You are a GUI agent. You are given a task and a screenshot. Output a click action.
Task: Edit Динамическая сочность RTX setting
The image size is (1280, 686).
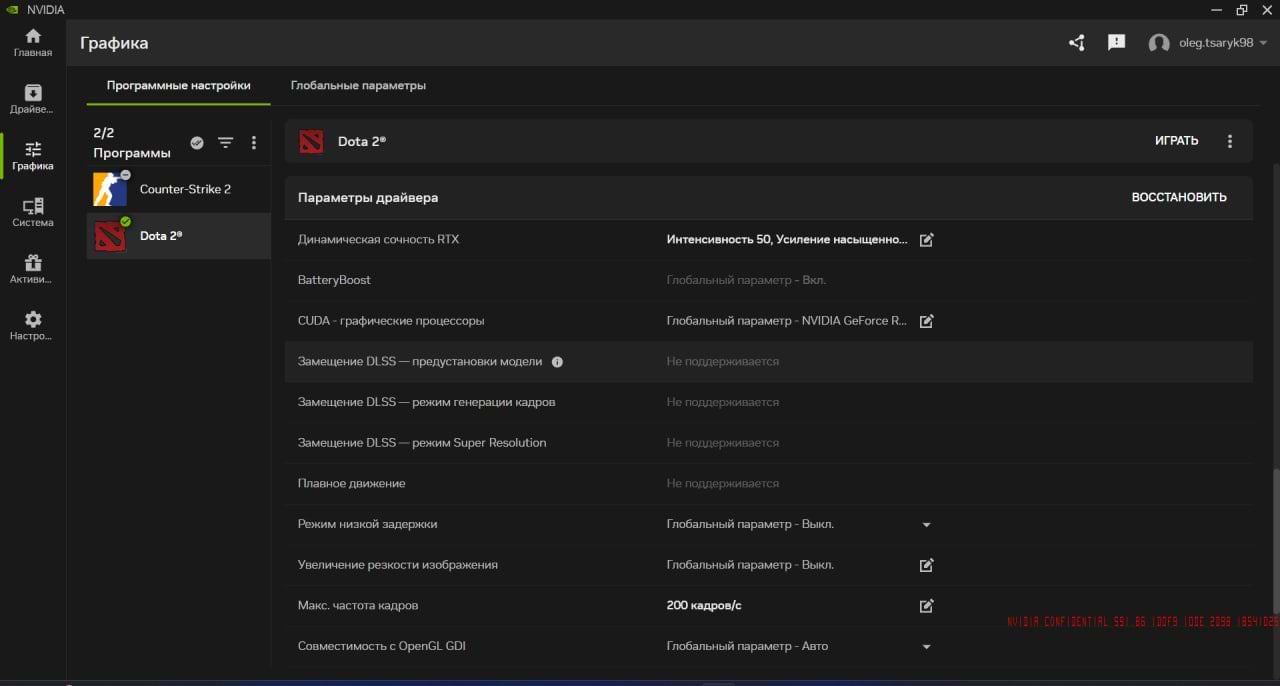pyautogui.click(x=926, y=240)
